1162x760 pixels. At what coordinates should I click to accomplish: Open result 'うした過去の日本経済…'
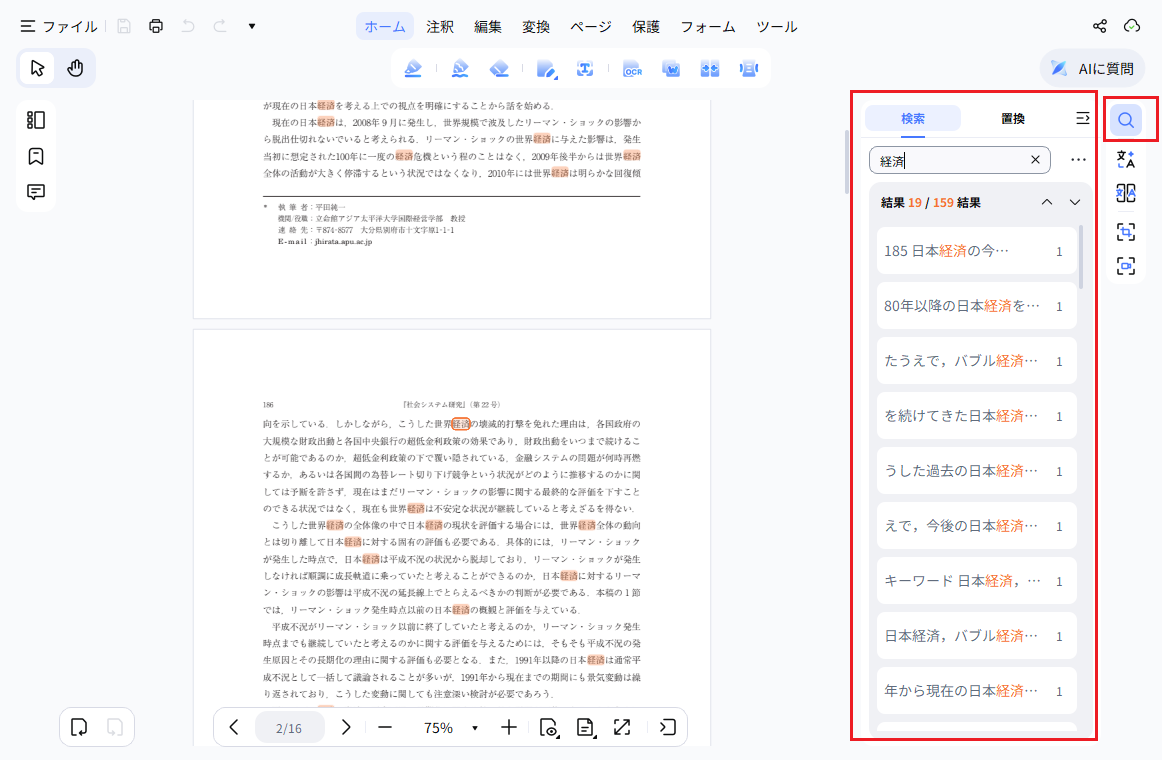point(977,471)
